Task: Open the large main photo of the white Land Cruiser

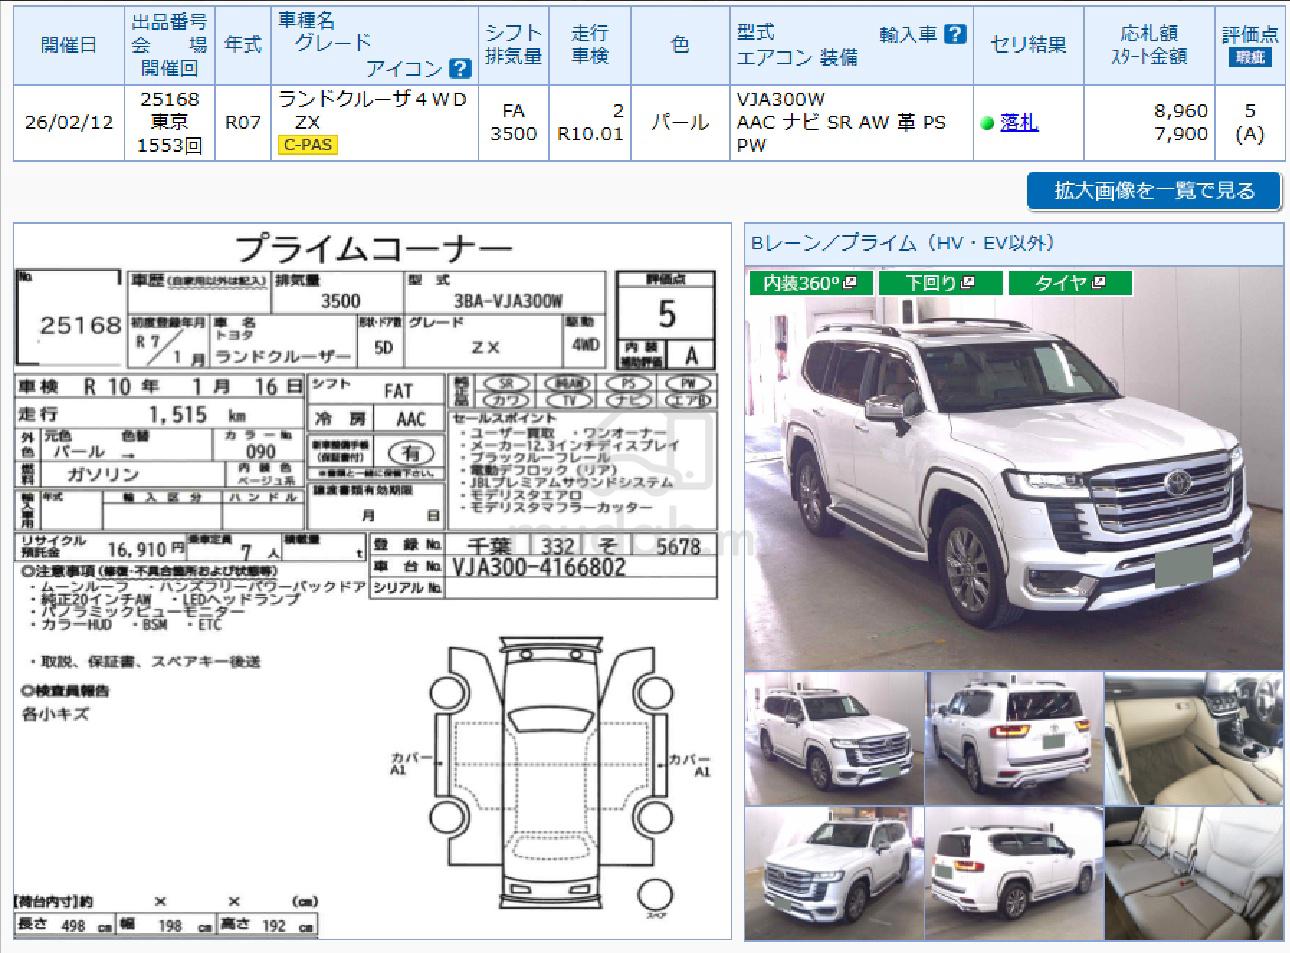Action: [x=1013, y=470]
